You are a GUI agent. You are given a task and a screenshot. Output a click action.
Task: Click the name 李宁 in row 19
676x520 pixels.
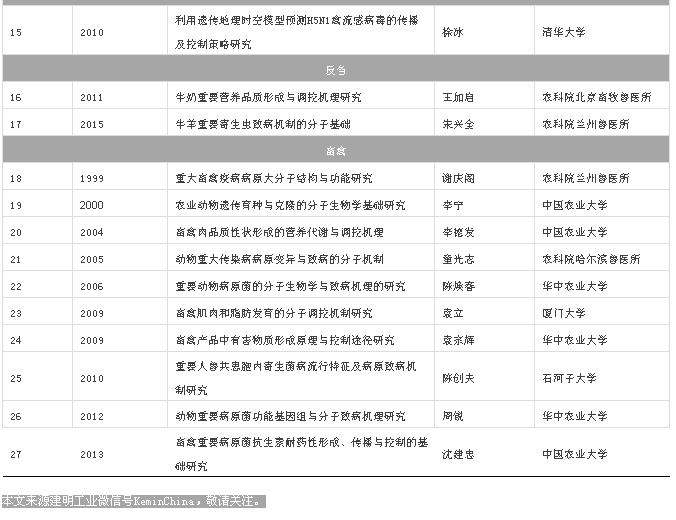click(x=452, y=205)
